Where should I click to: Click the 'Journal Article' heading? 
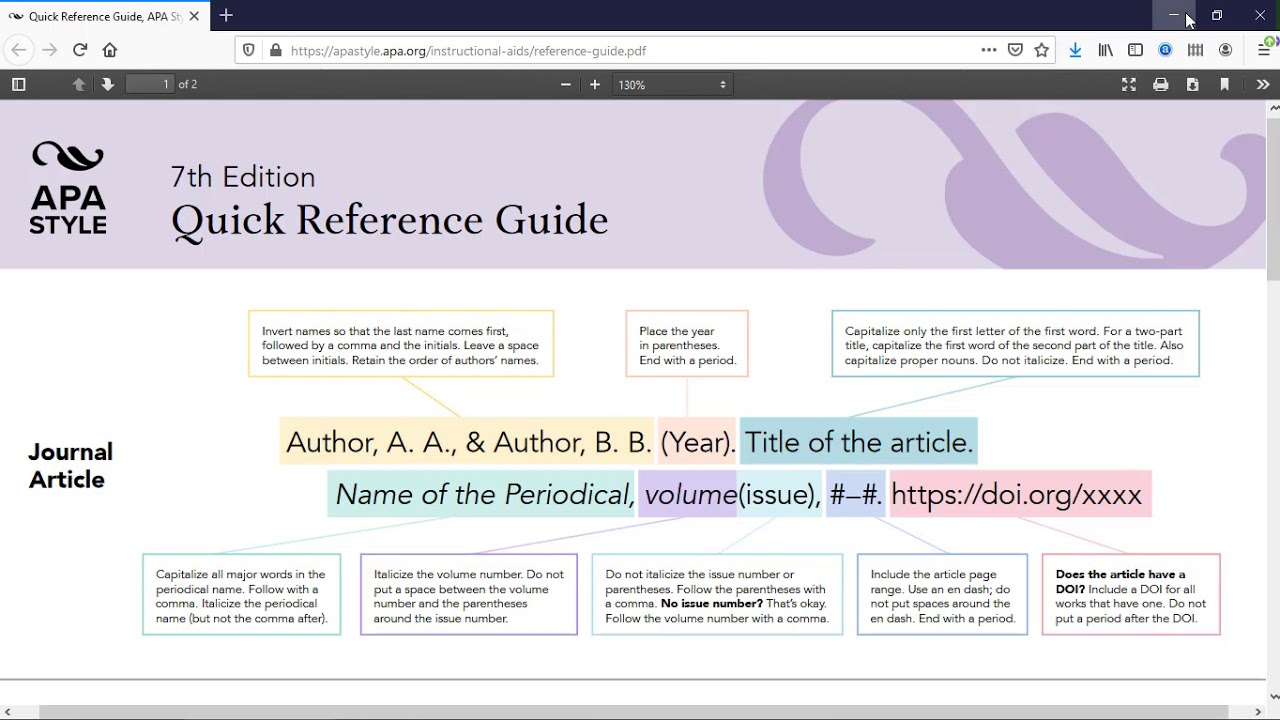pyautogui.click(x=70, y=466)
